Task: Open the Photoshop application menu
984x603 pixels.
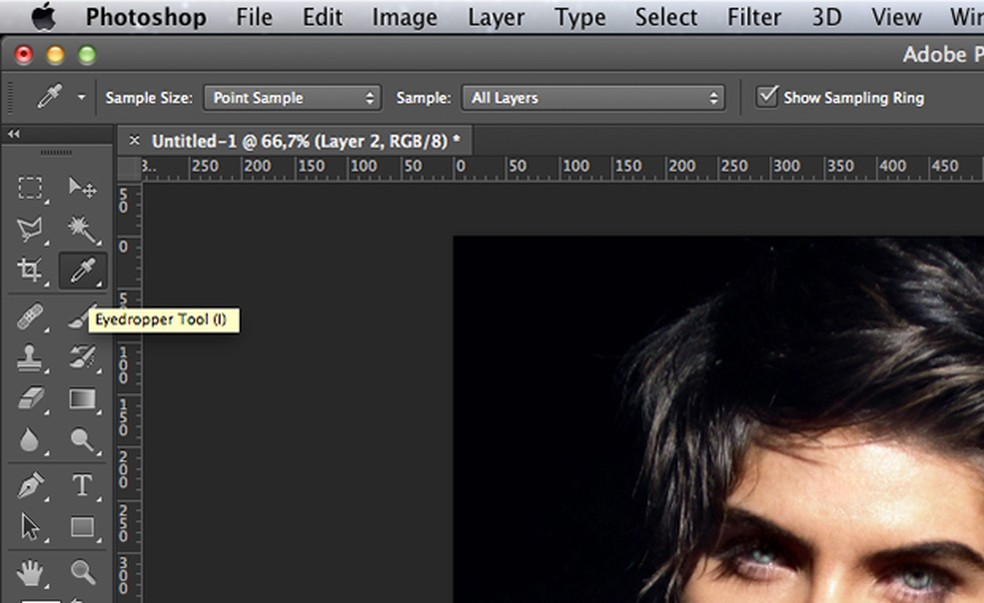Action: pos(146,17)
